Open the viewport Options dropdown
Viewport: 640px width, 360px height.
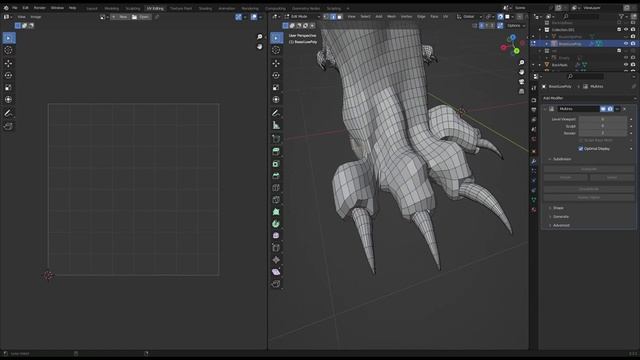[516, 26]
